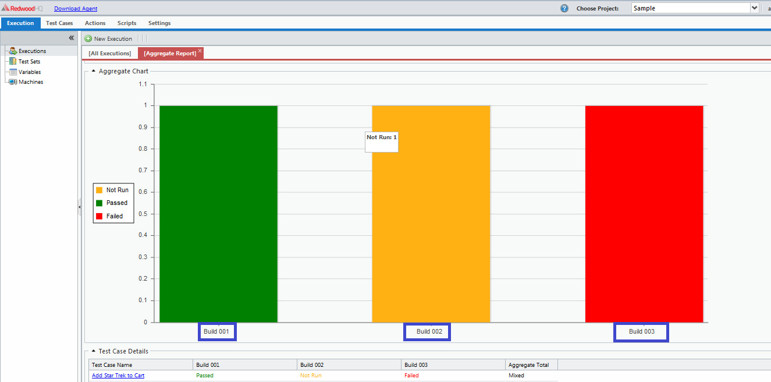The height and width of the screenshot is (382, 771).
Task: Select the Aggregate Report tab
Action: [170, 53]
